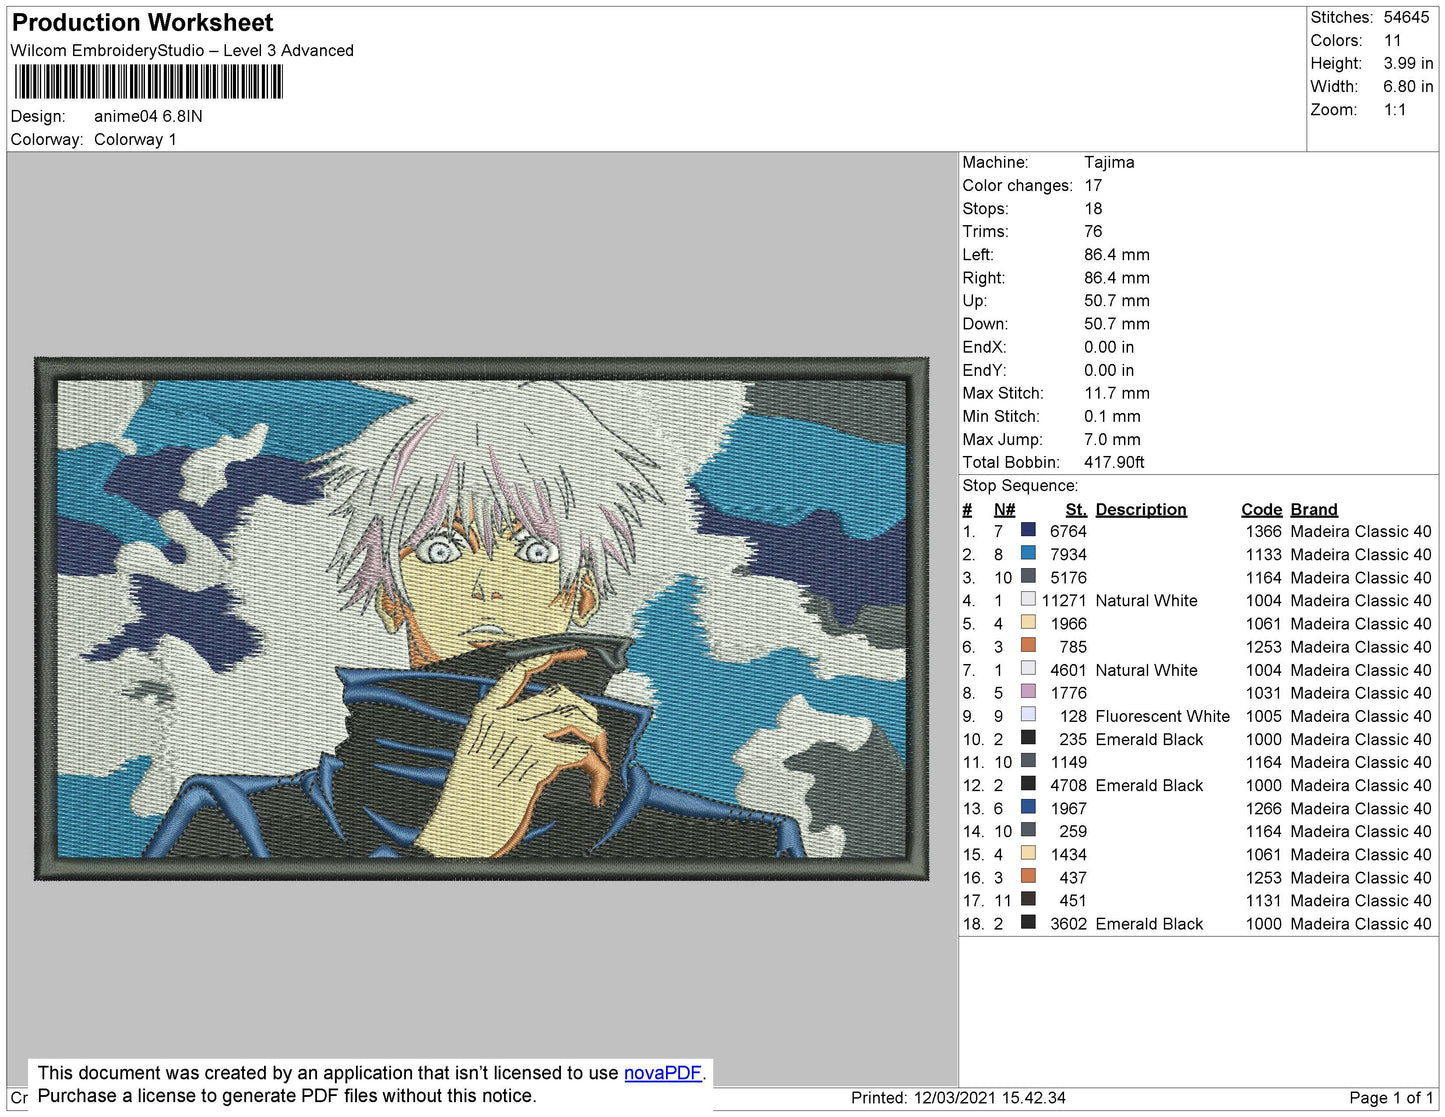Select stitch count "6764" in stop 1
Image resolution: width=1445 pixels, height=1117 pixels.
pos(1068,531)
